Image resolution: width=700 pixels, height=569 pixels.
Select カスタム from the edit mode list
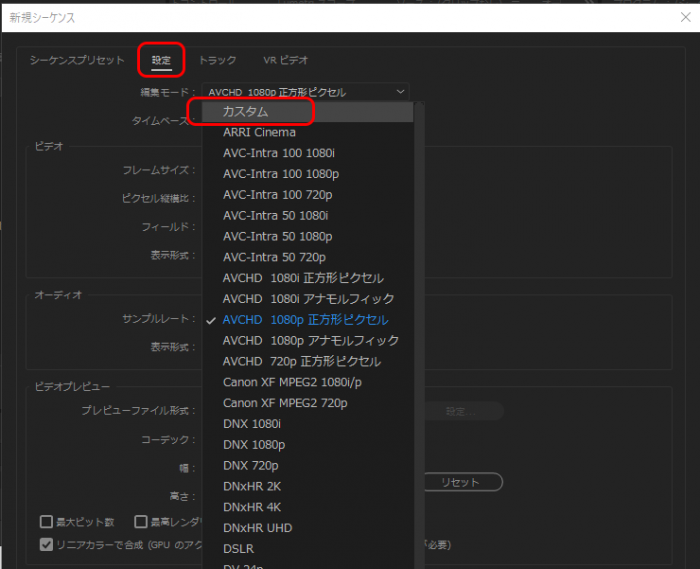[x=307, y=112]
